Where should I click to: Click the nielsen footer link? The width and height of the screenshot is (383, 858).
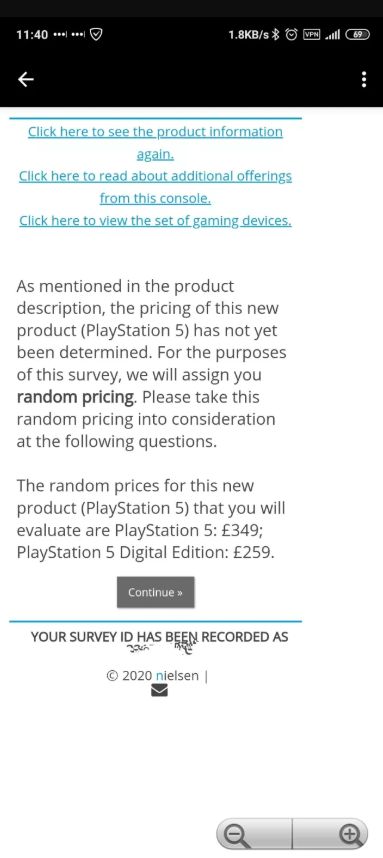tap(177, 676)
